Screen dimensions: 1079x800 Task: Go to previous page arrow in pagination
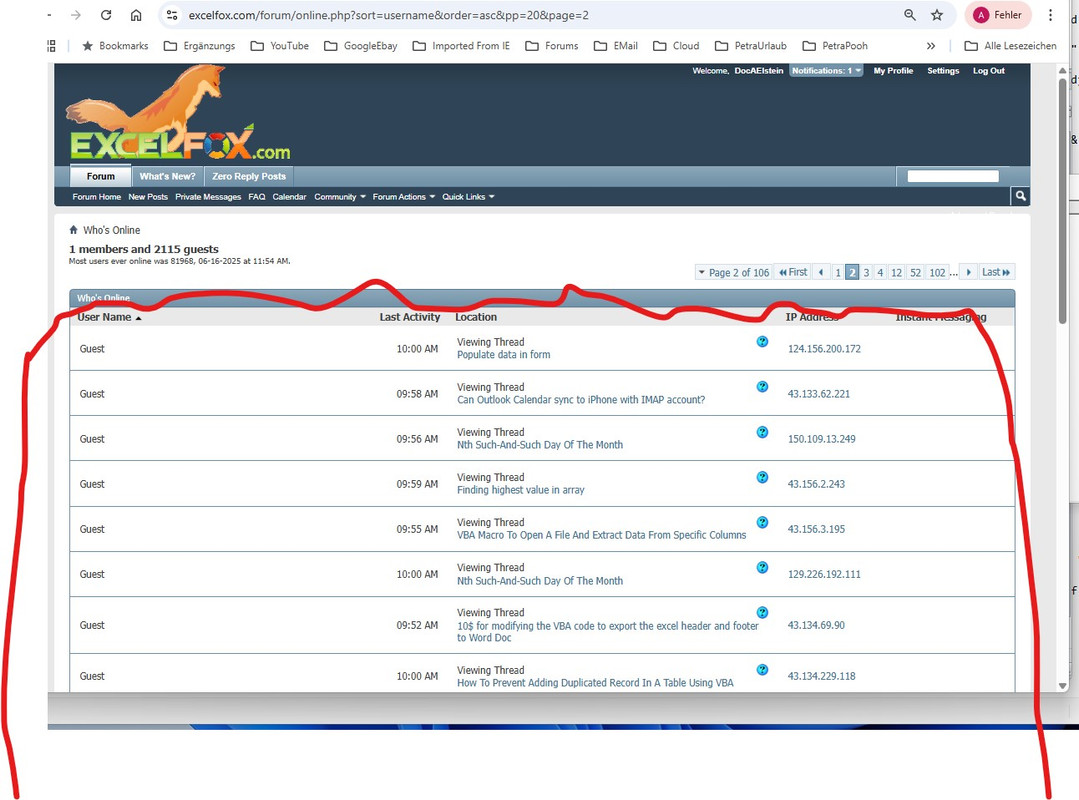tap(821, 272)
